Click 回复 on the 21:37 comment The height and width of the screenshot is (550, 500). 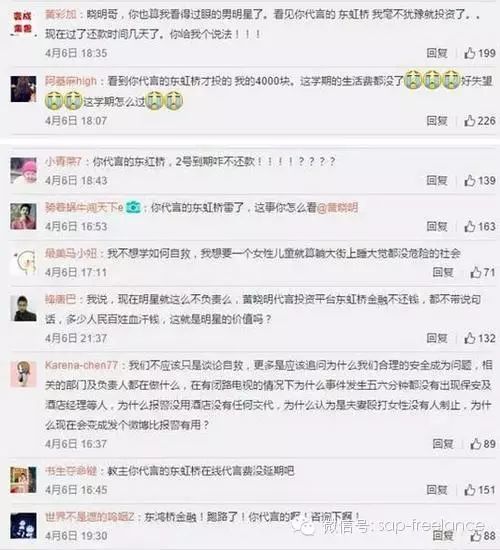pos(437,338)
